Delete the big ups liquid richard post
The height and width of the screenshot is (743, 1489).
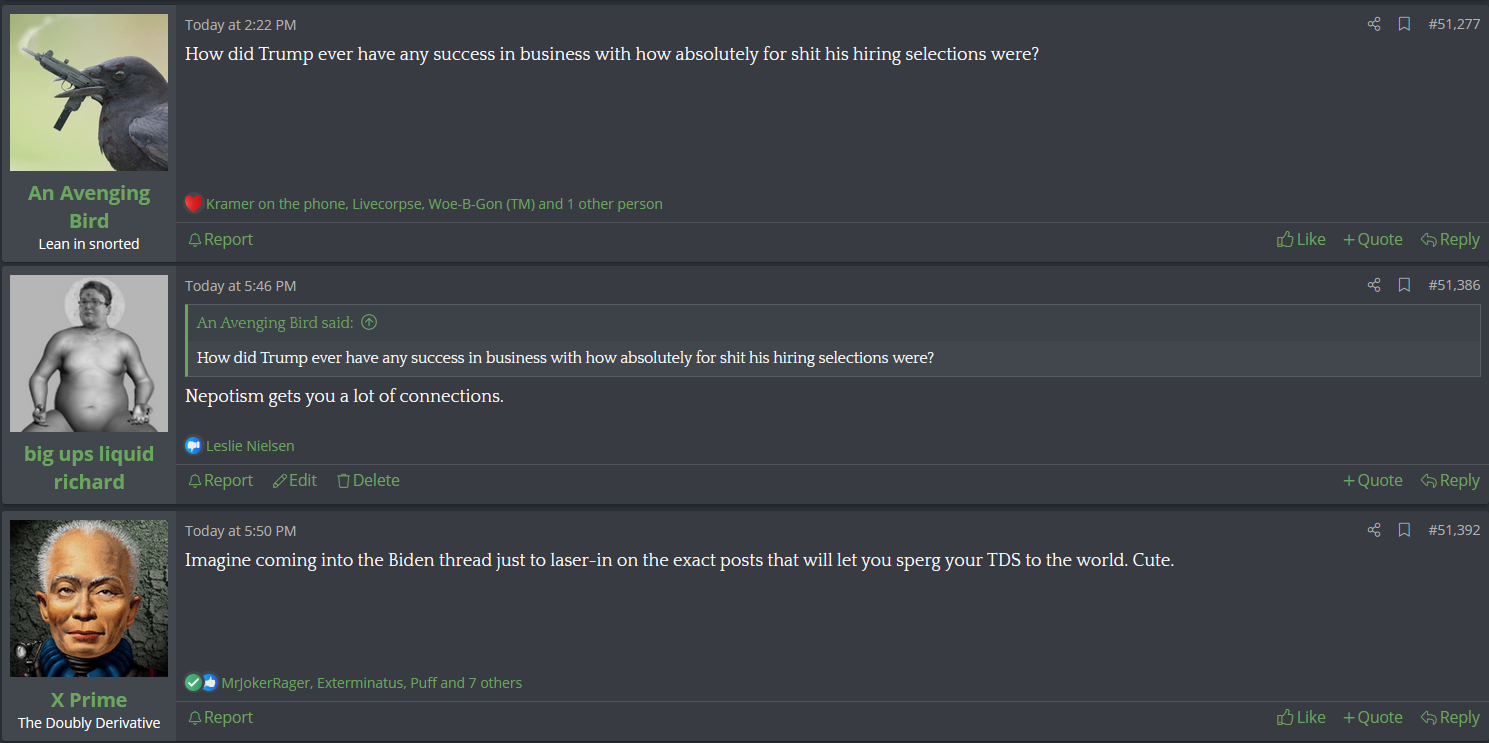(368, 480)
